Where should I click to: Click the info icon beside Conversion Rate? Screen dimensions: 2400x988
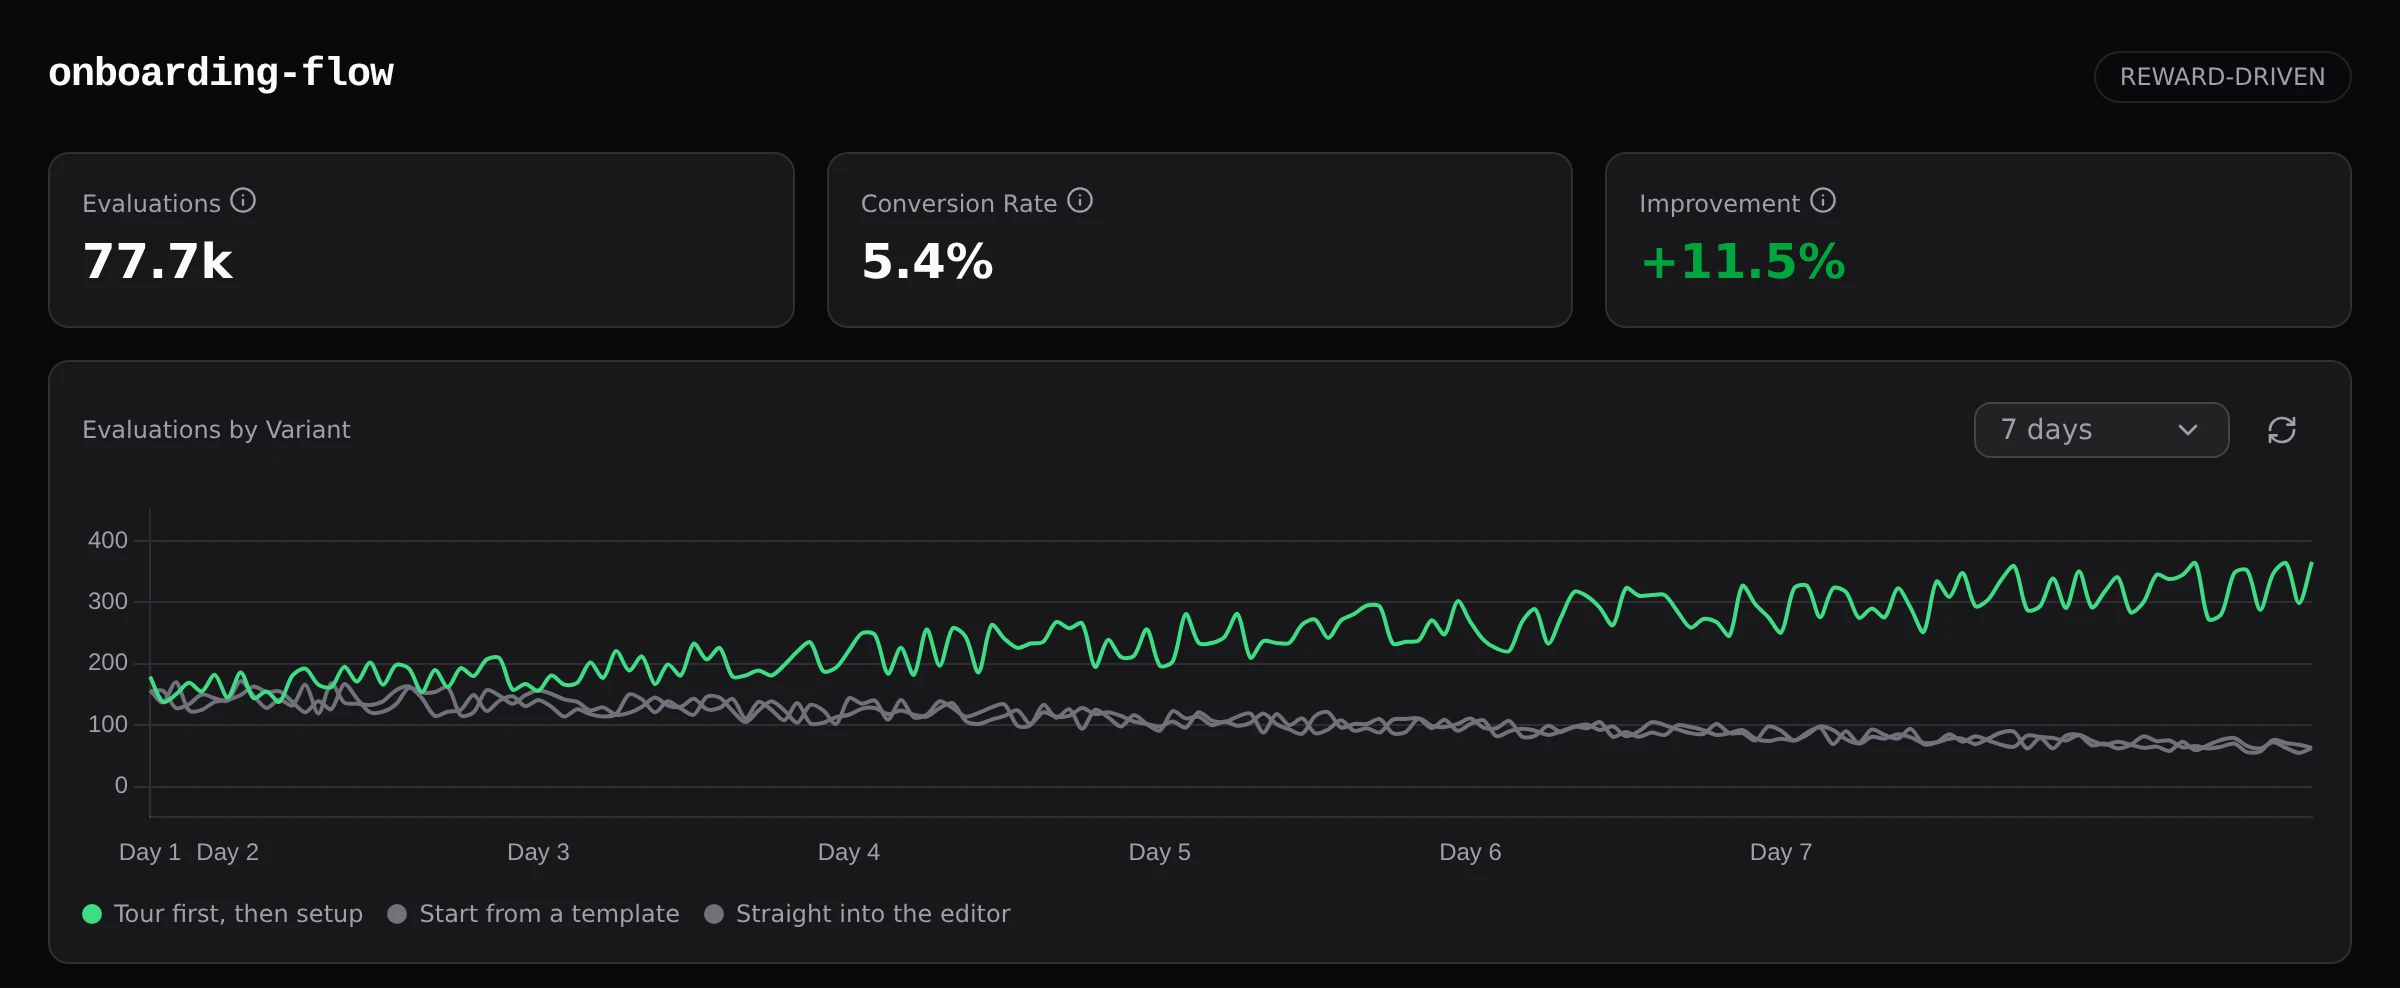[x=1080, y=201]
